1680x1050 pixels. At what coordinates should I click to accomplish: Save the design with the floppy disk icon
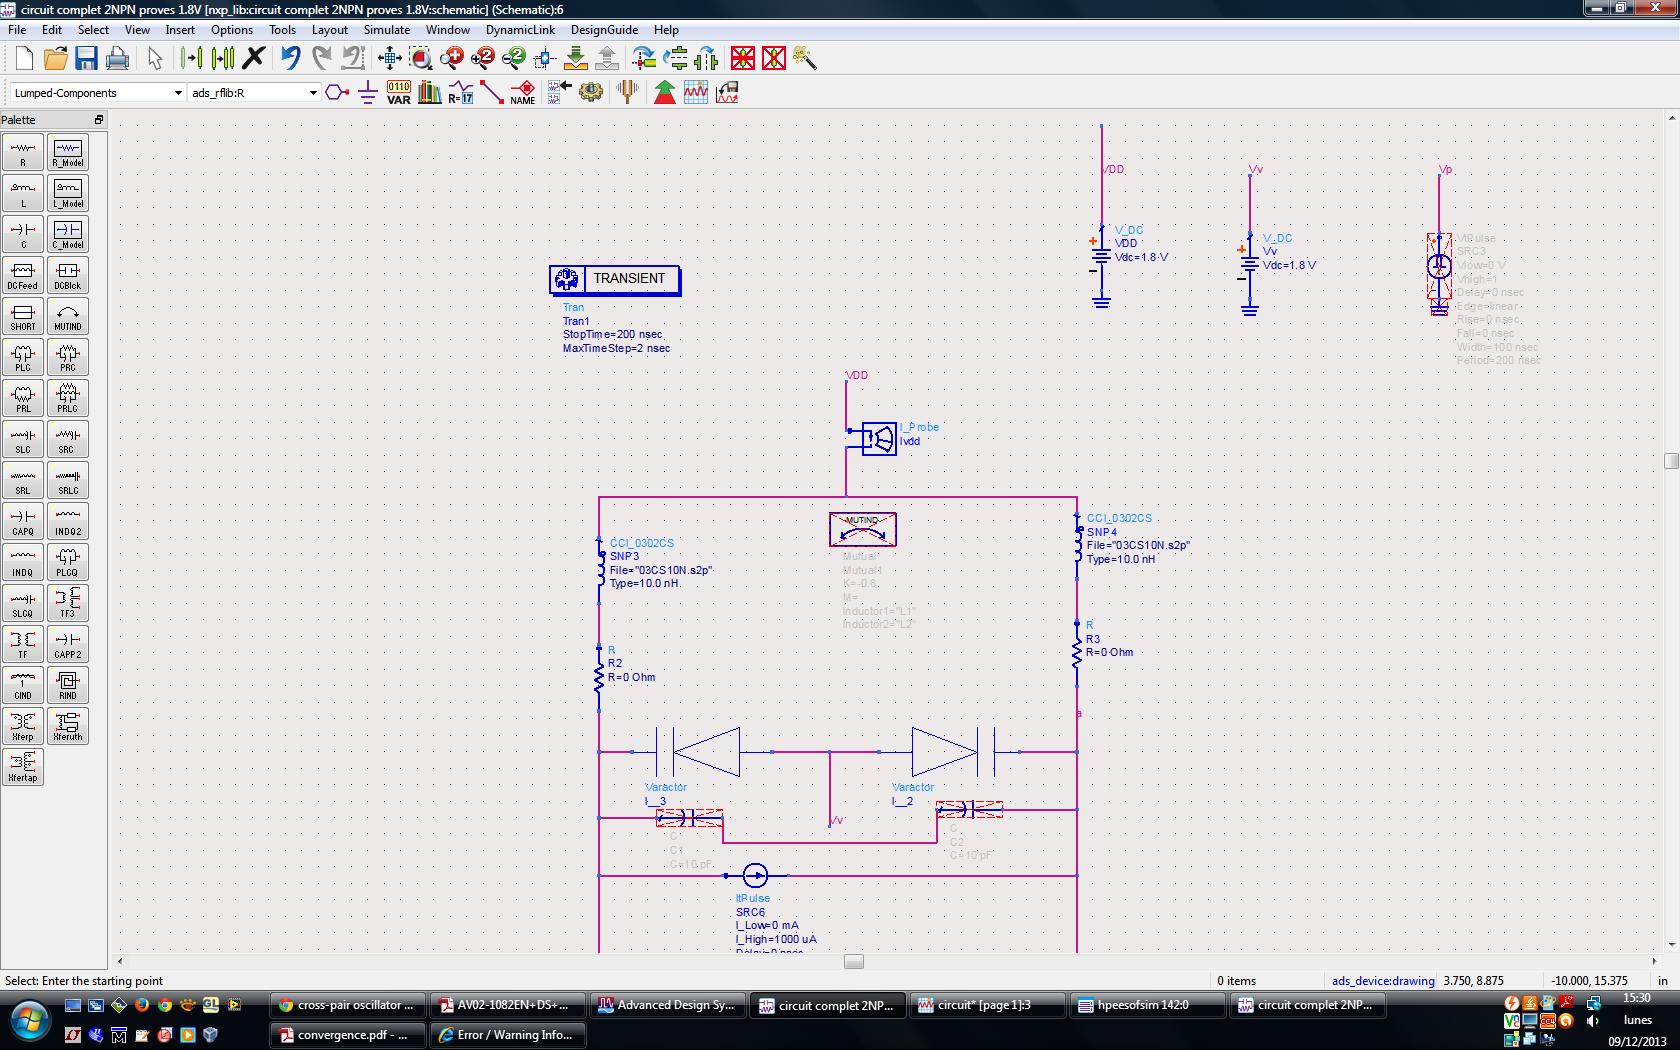86,58
